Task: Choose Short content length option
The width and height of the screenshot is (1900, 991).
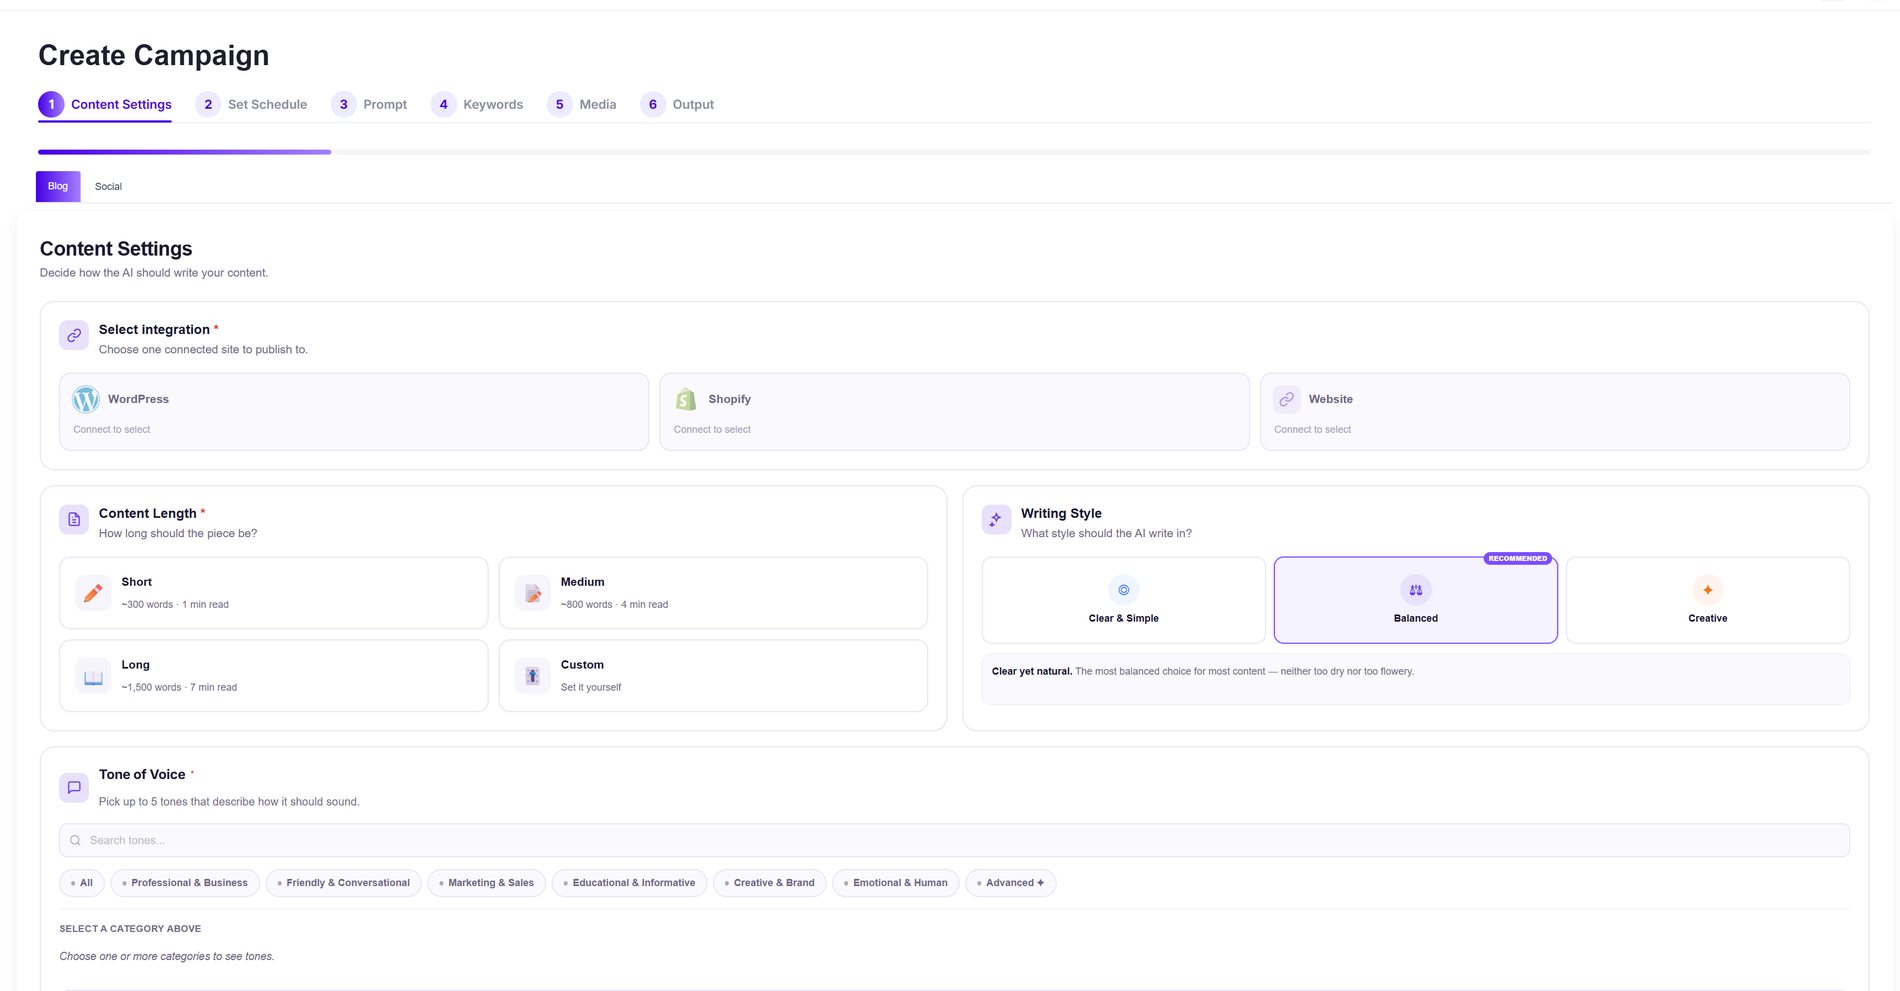Action: 274,593
